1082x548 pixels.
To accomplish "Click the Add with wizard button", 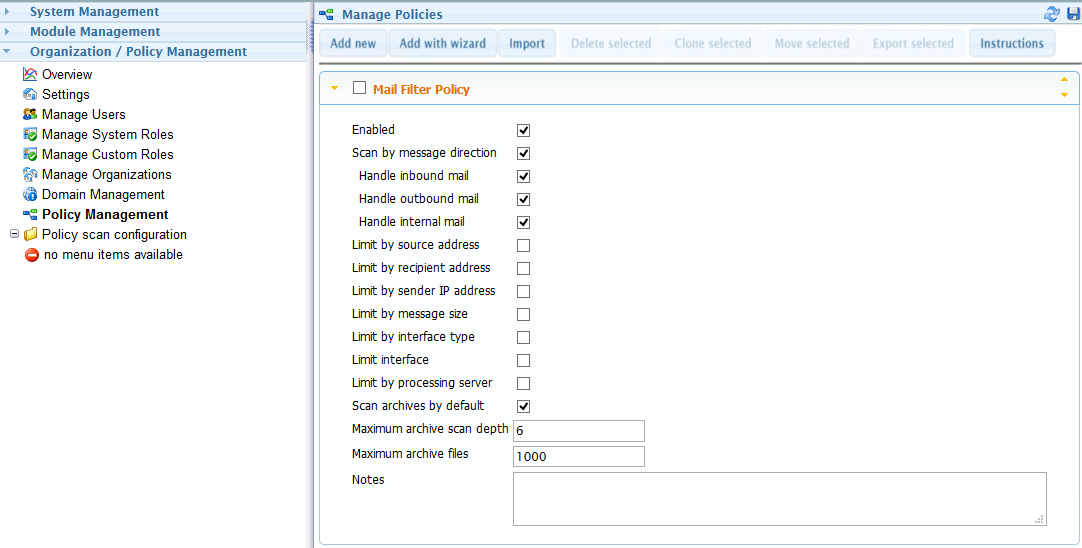I will [442, 44].
